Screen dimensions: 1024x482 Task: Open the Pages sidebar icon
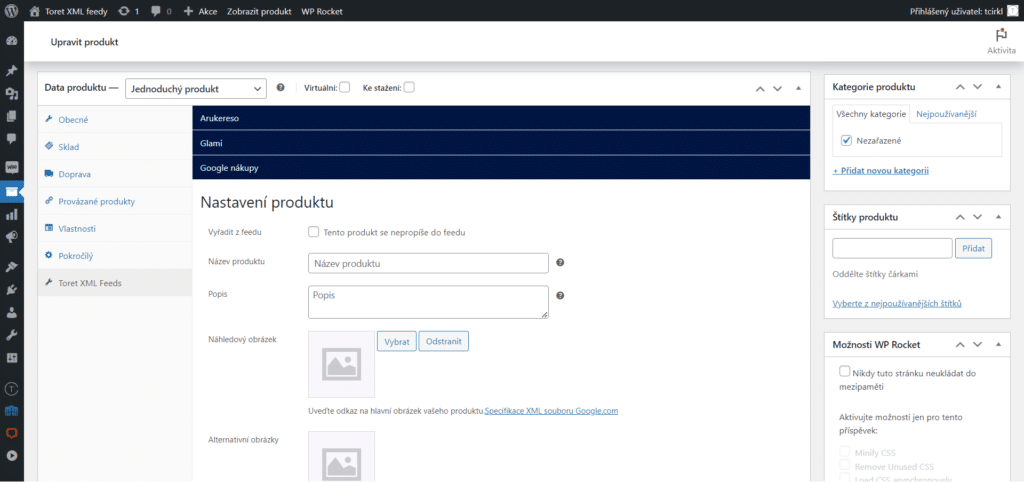tap(11, 116)
